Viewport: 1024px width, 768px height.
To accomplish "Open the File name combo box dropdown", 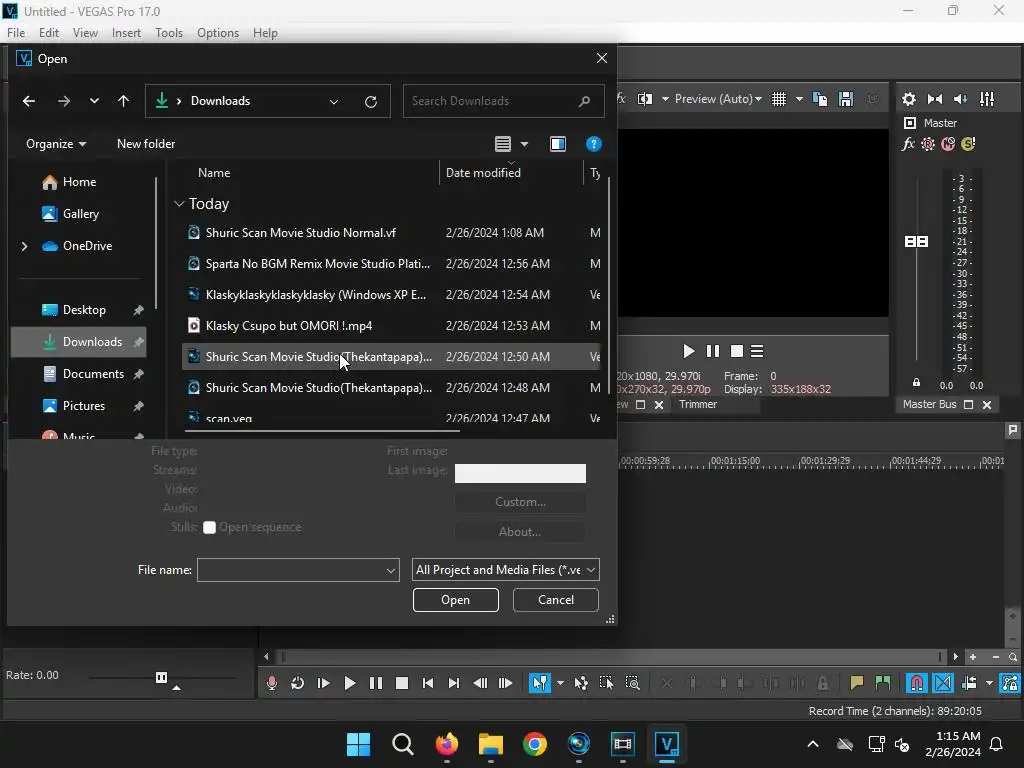I will 391,570.
